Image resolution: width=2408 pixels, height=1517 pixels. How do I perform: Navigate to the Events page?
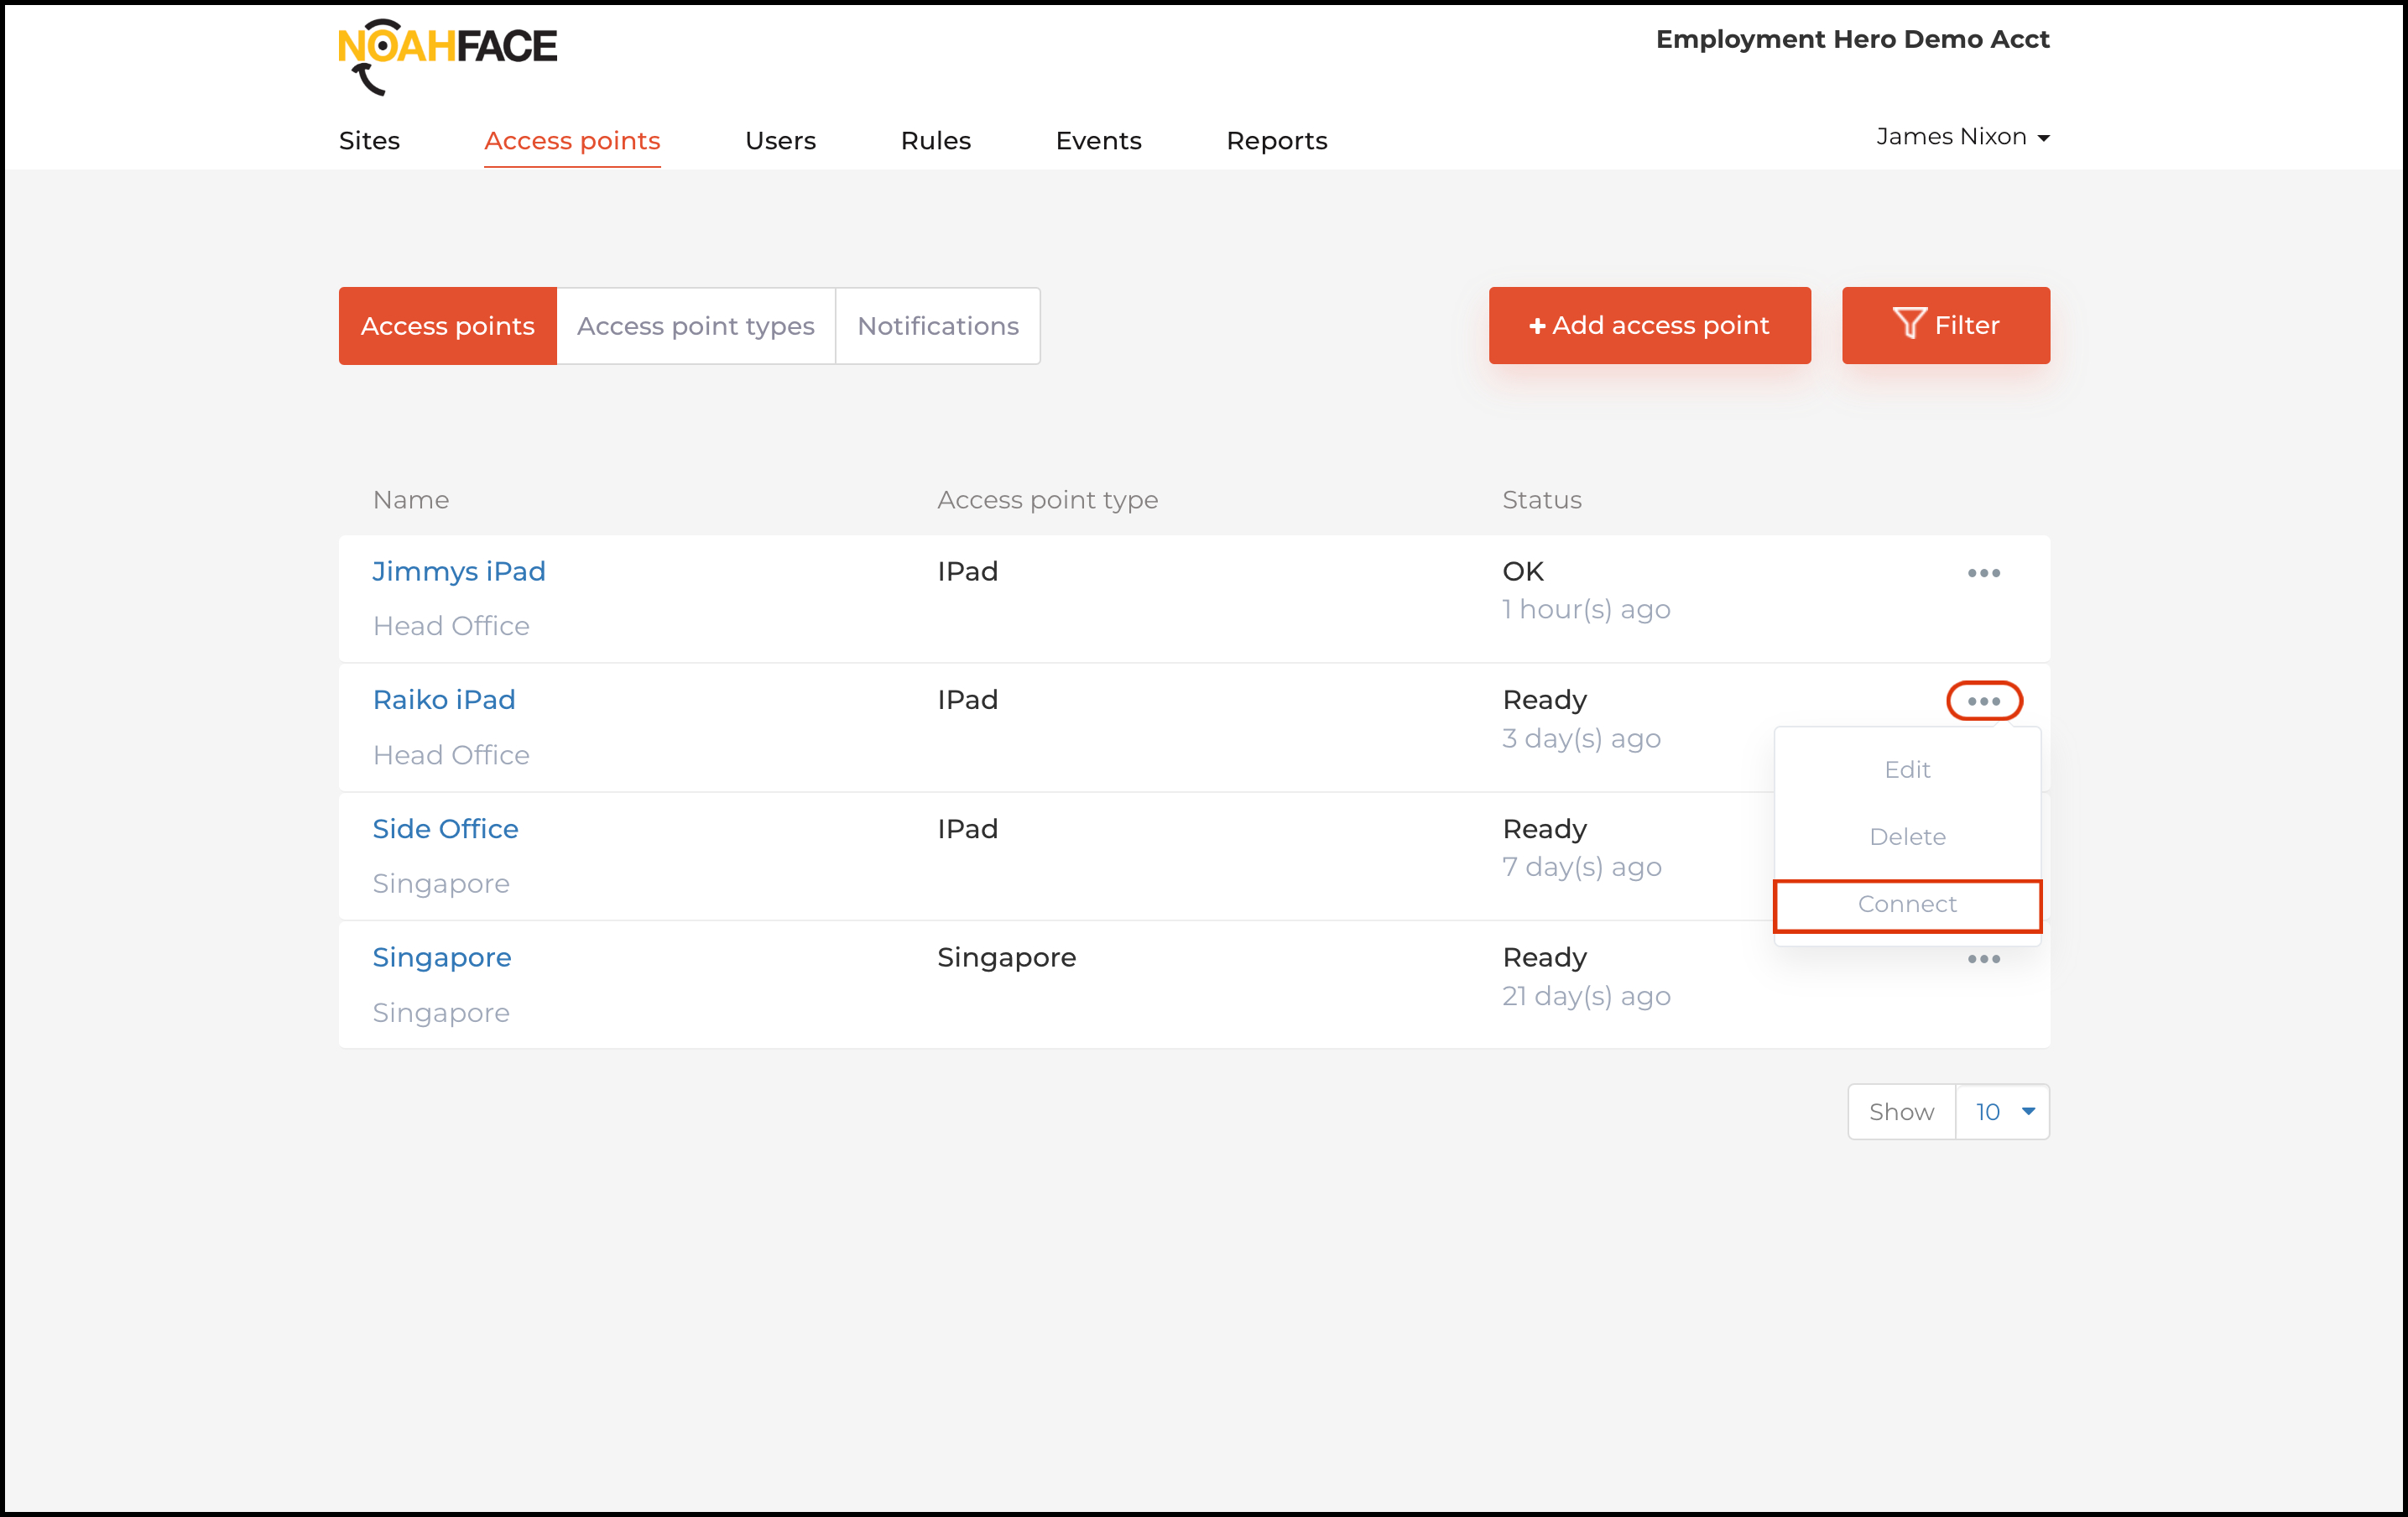click(1098, 141)
